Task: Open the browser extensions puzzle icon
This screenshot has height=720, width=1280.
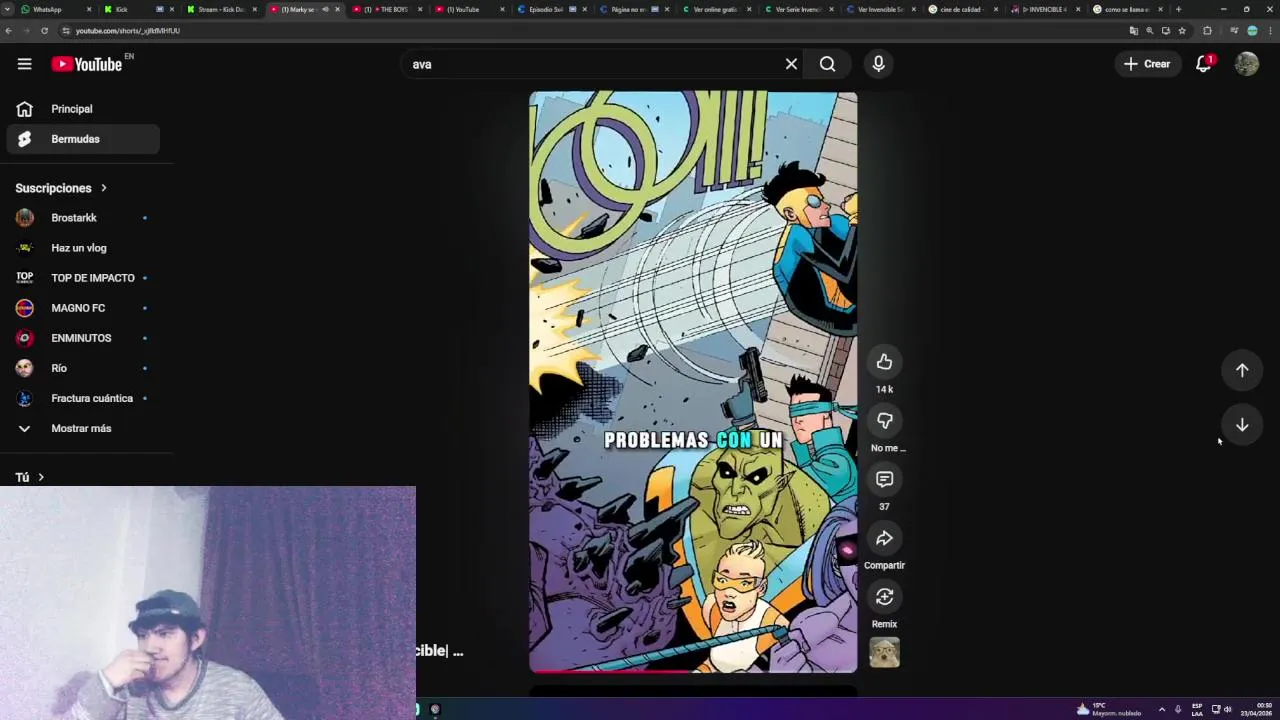Action: point(1207,31)
